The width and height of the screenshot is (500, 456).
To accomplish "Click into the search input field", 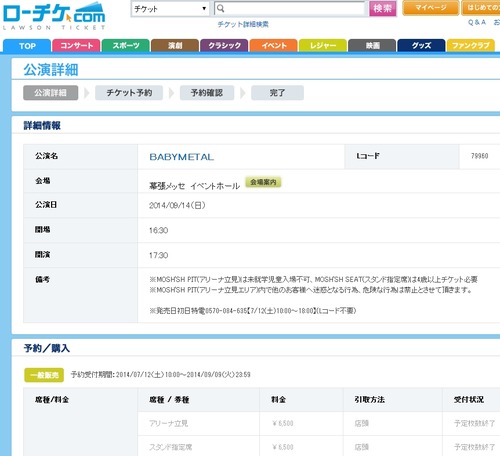I will (289, 9).
